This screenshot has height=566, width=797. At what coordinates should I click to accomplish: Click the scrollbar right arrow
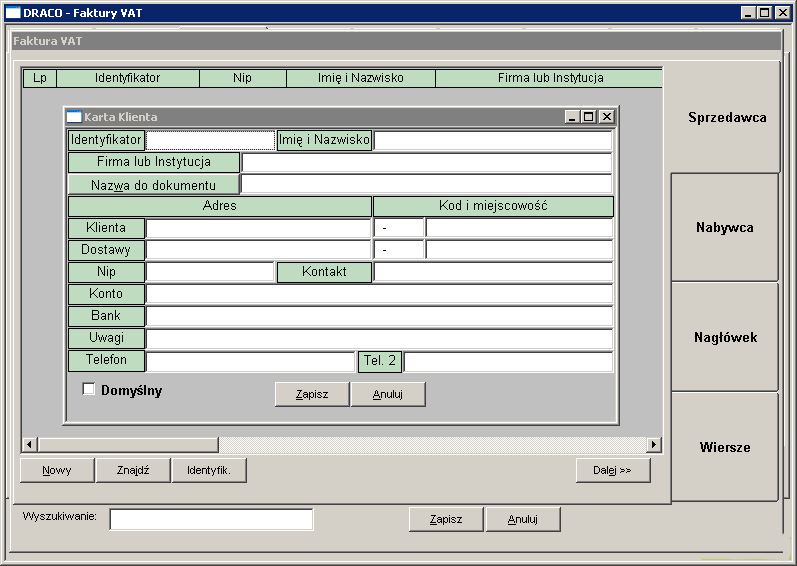coord(654,445)
